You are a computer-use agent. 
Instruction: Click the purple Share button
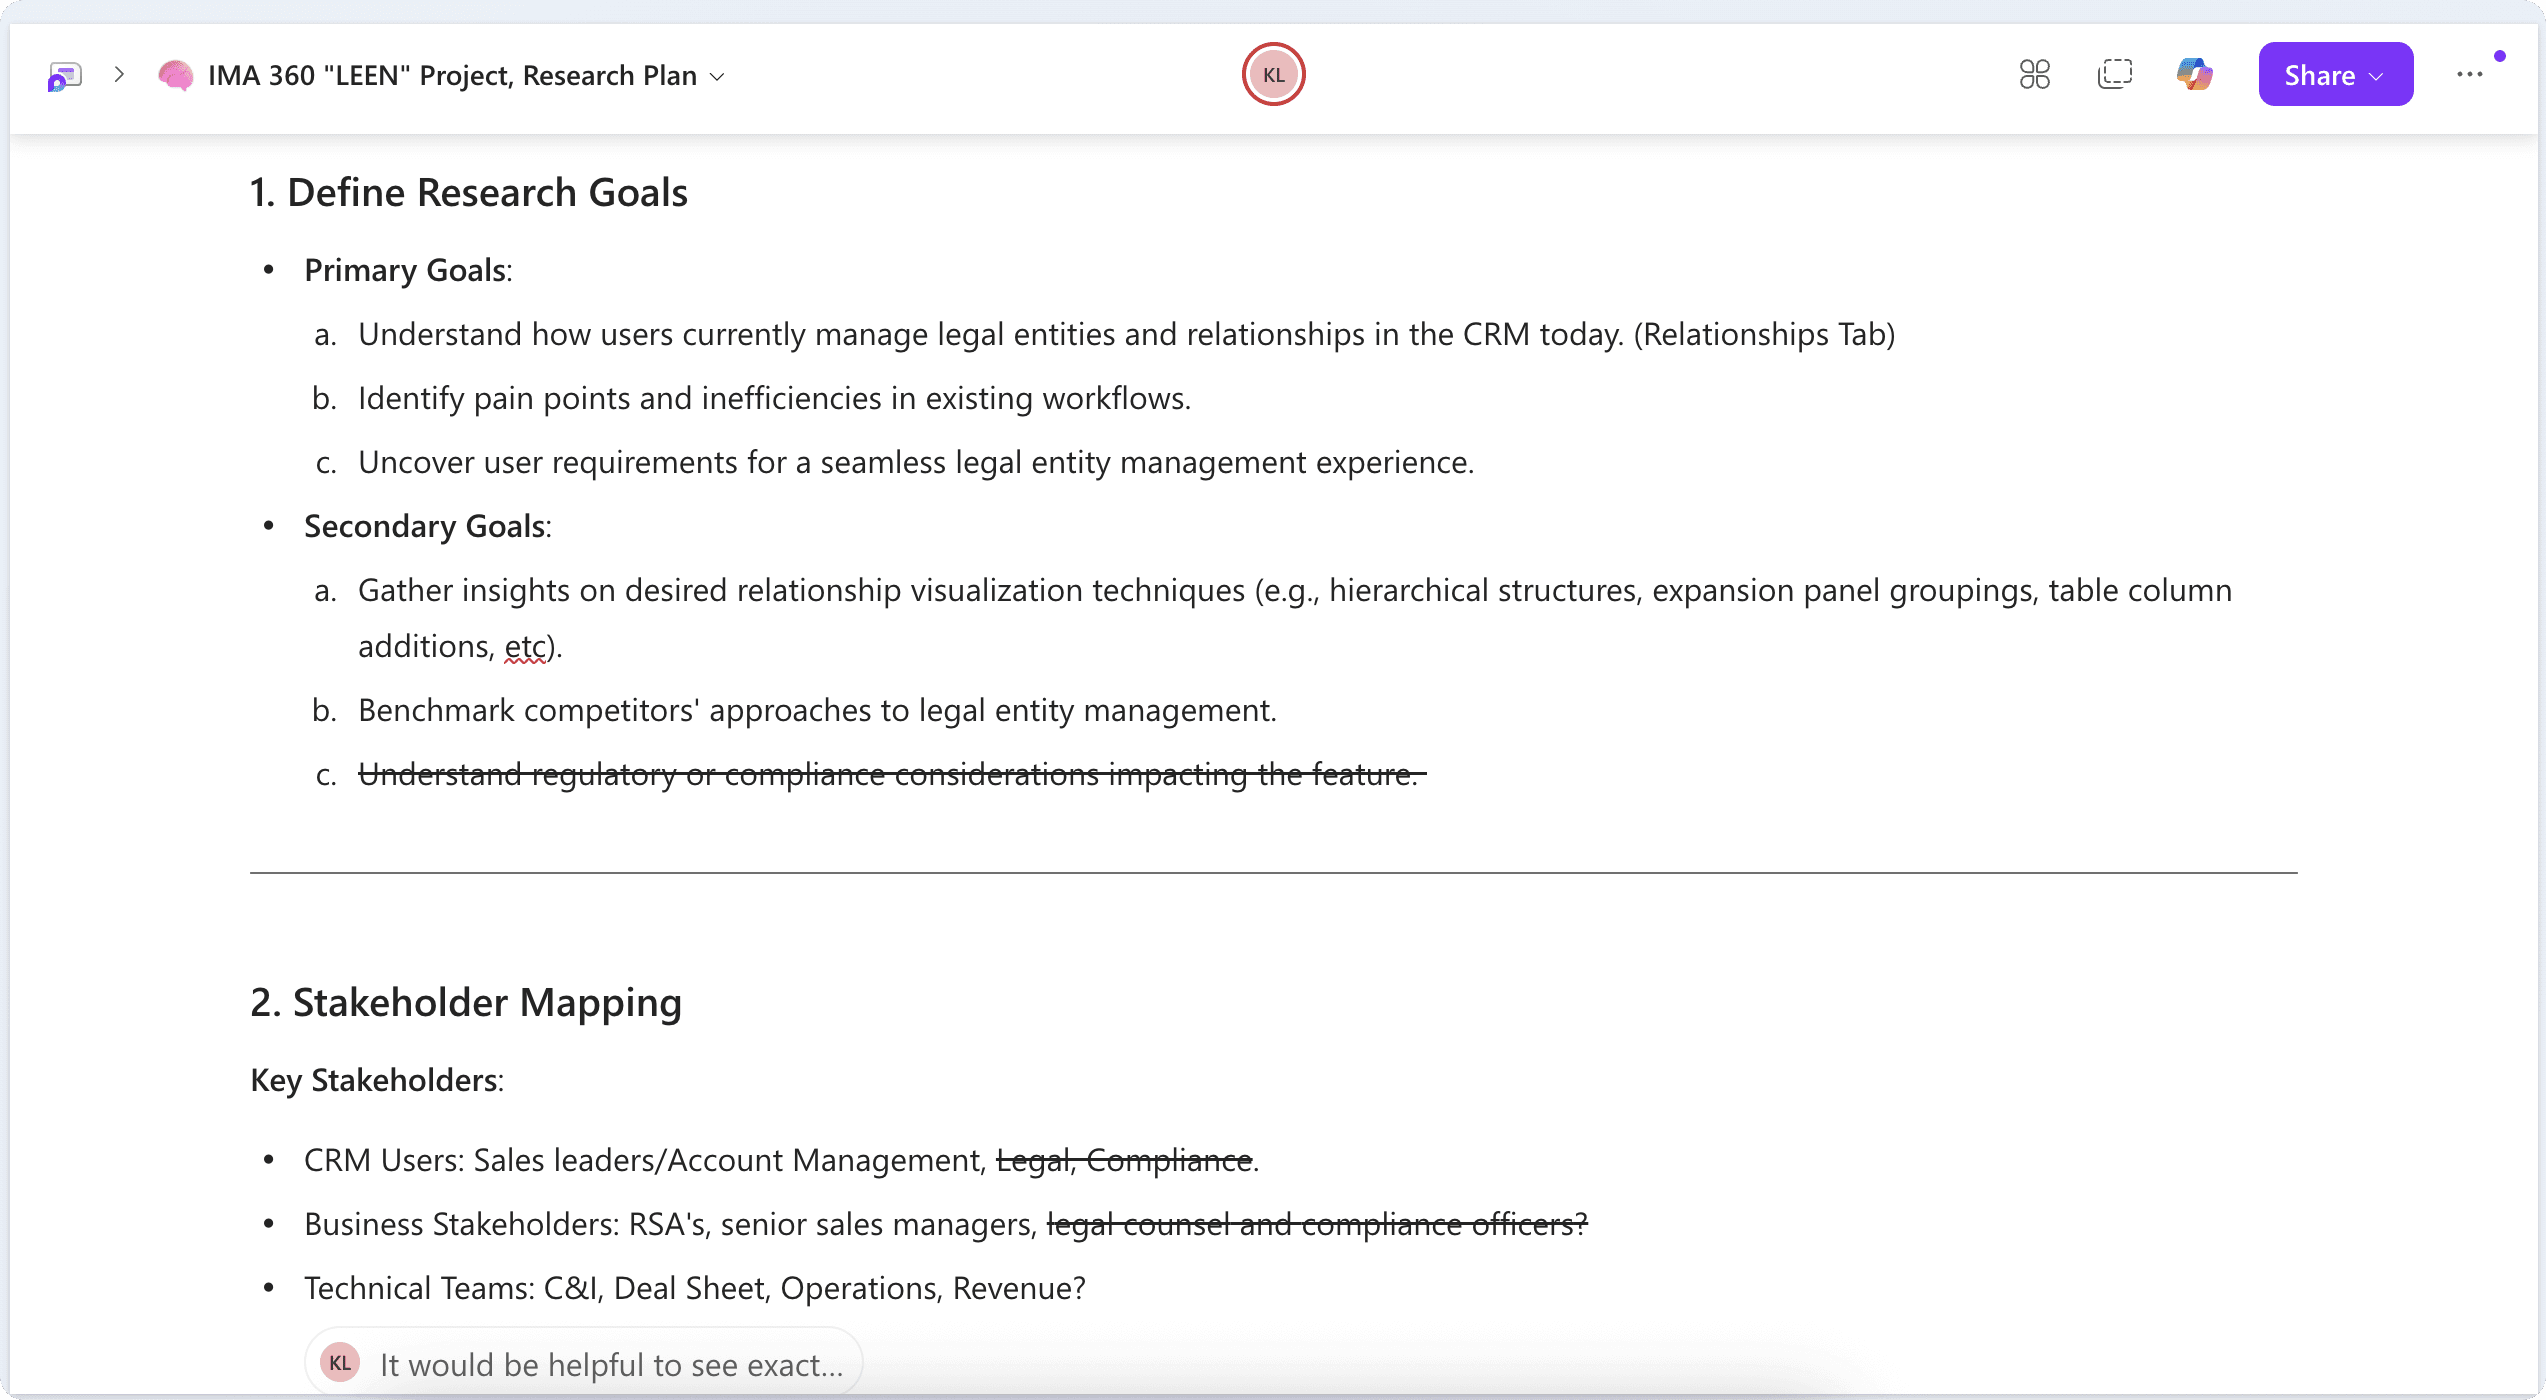pyautogui.click(x=2319, y=75)
